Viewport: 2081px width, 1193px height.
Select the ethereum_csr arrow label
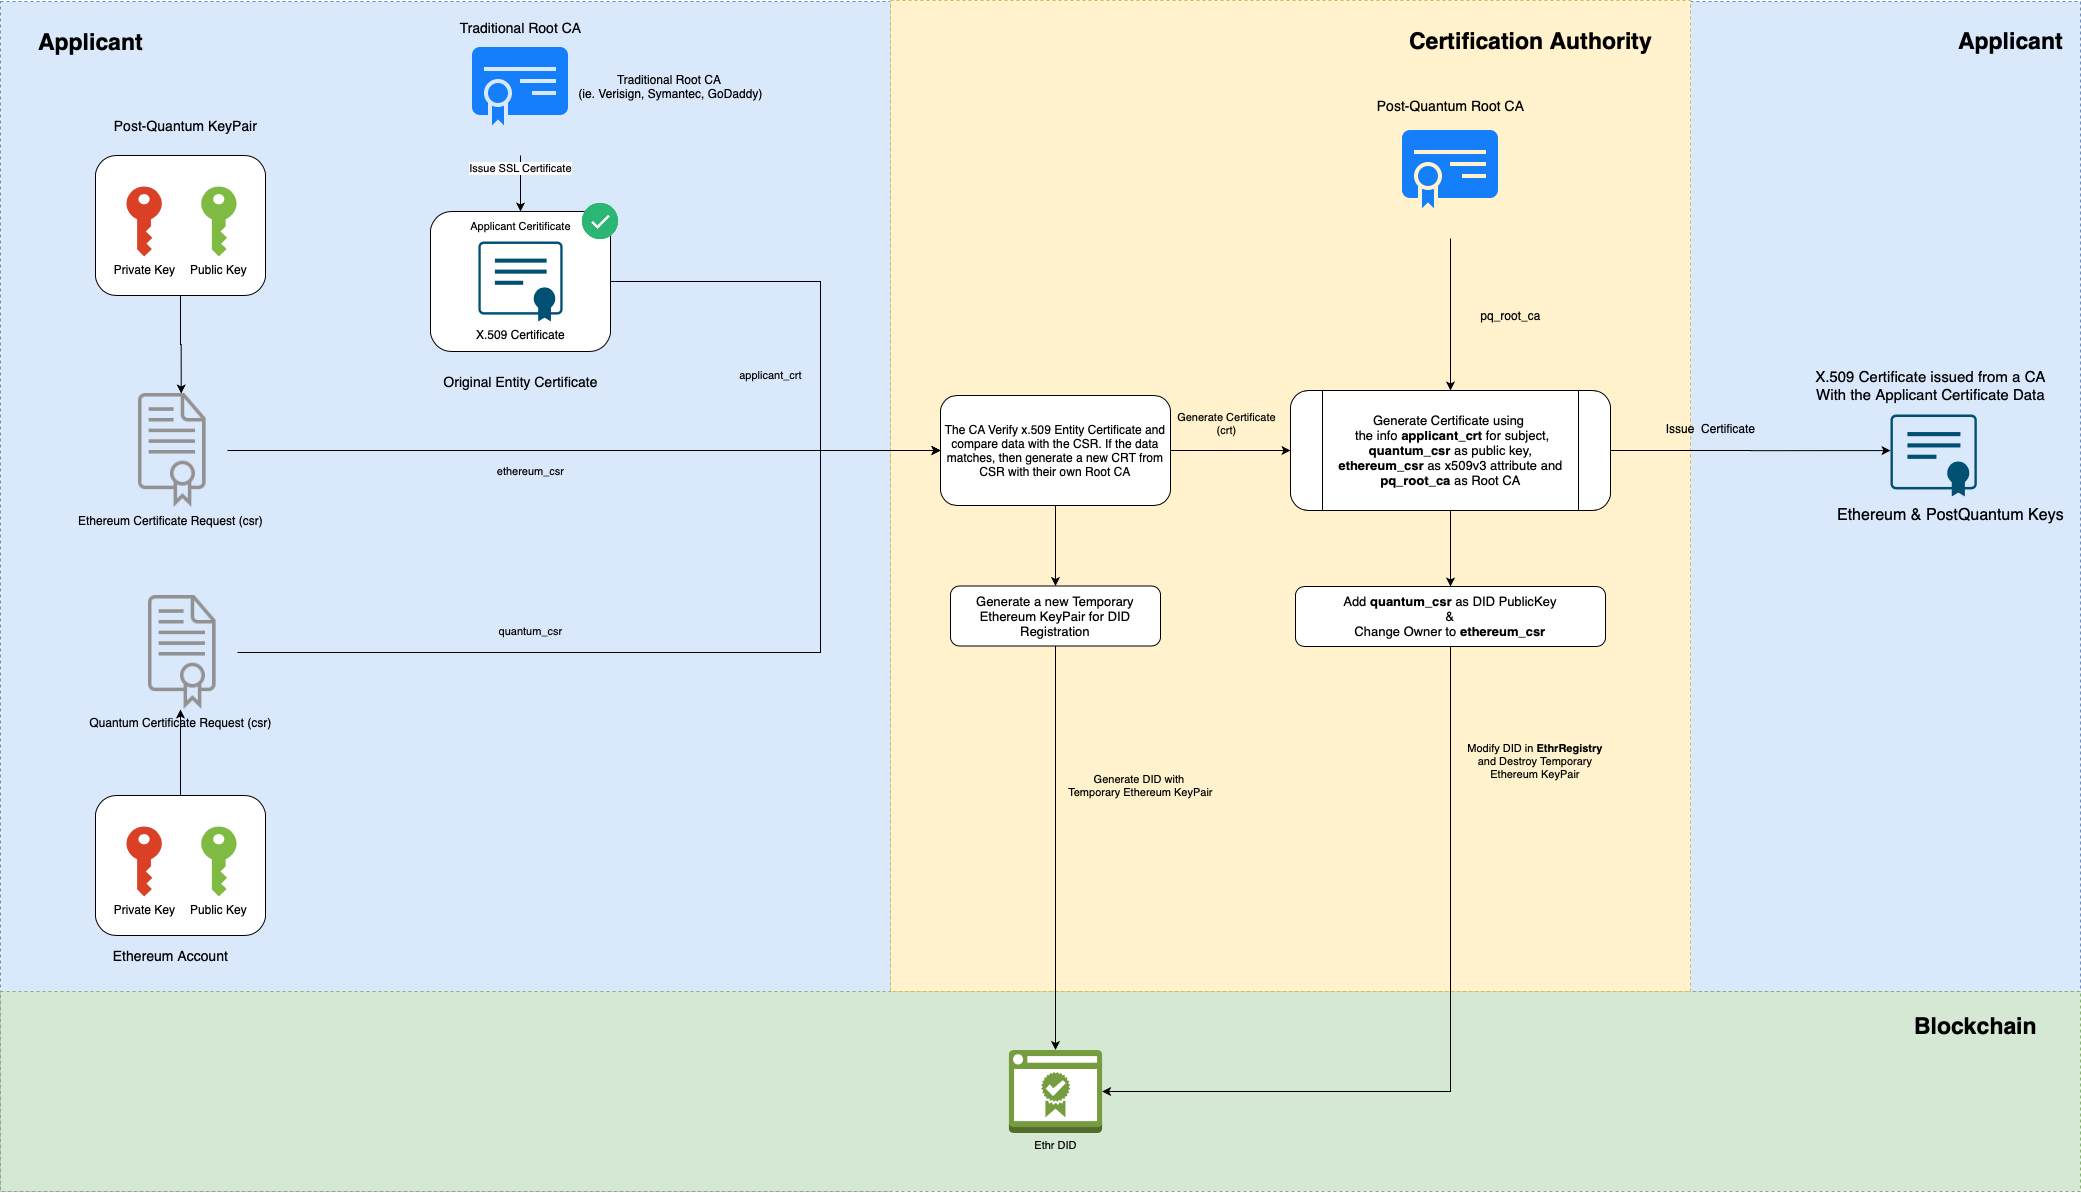click(x=530, y=471)
